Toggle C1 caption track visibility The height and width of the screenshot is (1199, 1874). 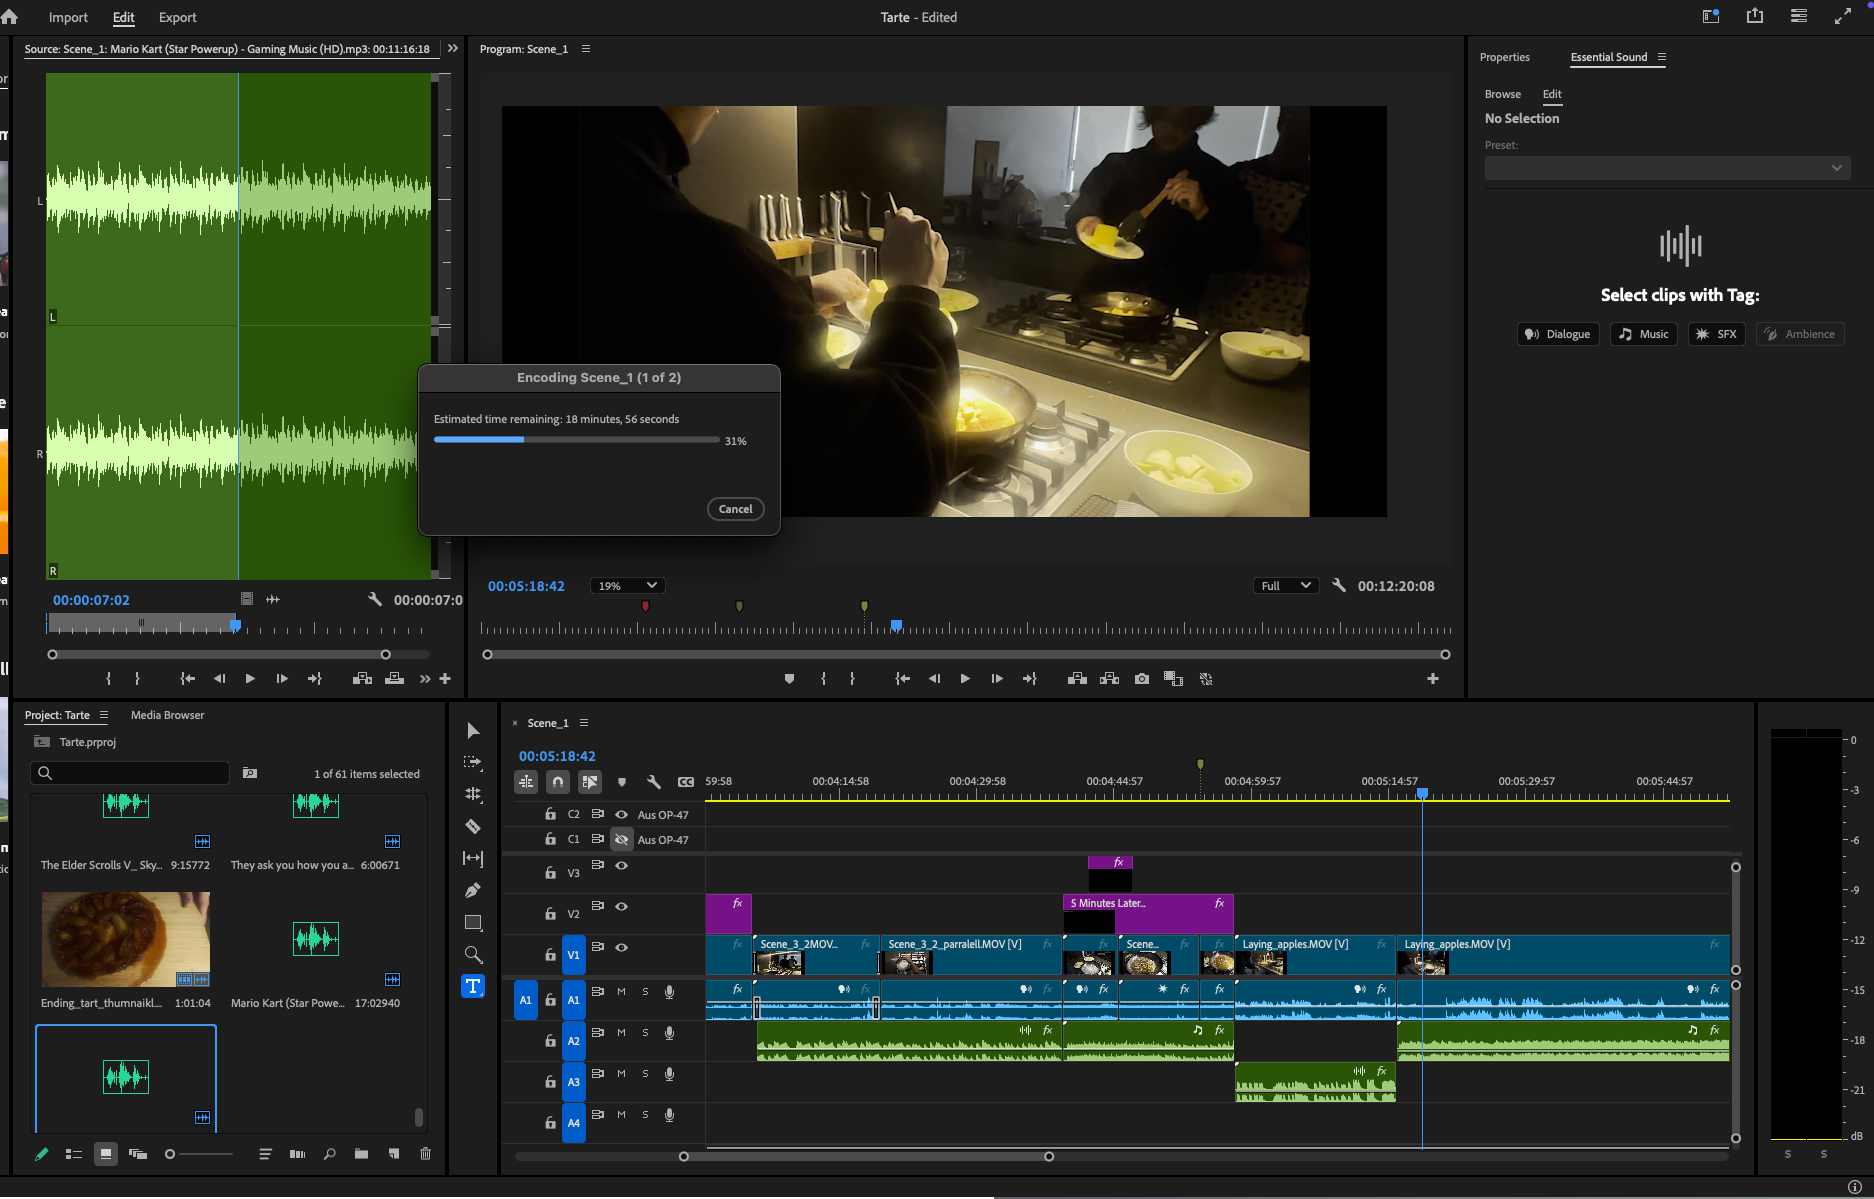click(621, 839)
